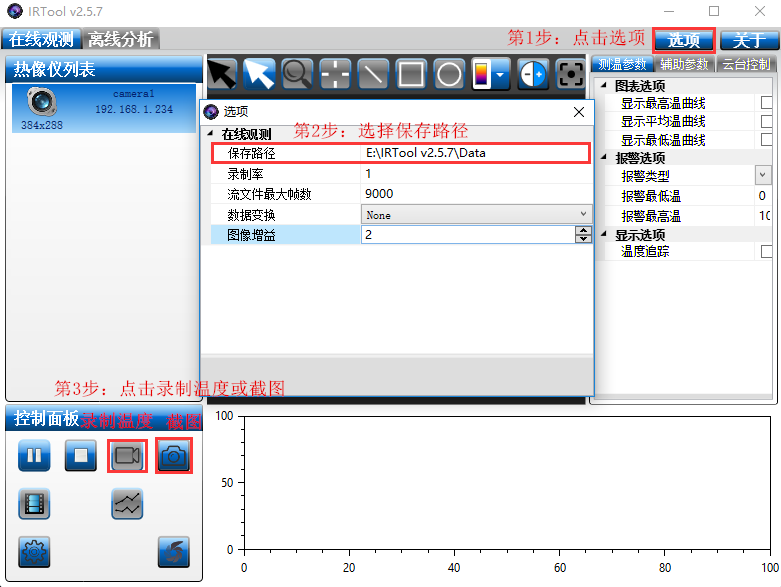Screen dimensions: 781x587
Task: Open the 数据变换 None dropdown
Action: click(476, 215)
